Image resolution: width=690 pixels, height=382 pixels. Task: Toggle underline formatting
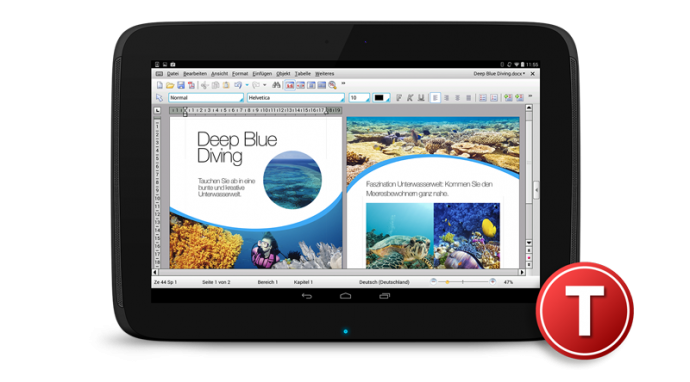pyautogui.click(x=421, y=98)
